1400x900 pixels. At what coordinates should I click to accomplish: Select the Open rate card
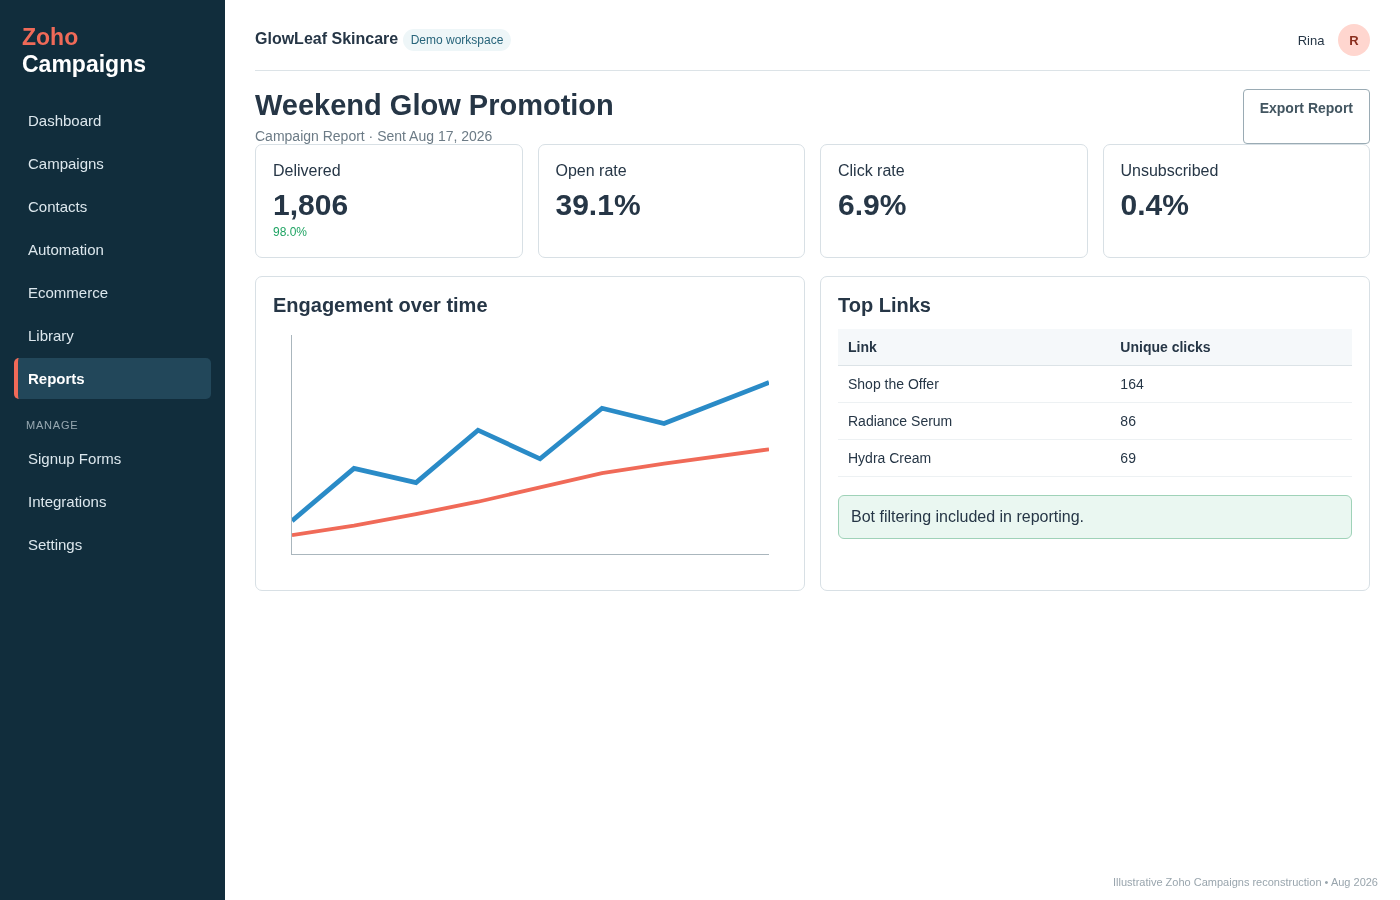(x=671, y=201)
